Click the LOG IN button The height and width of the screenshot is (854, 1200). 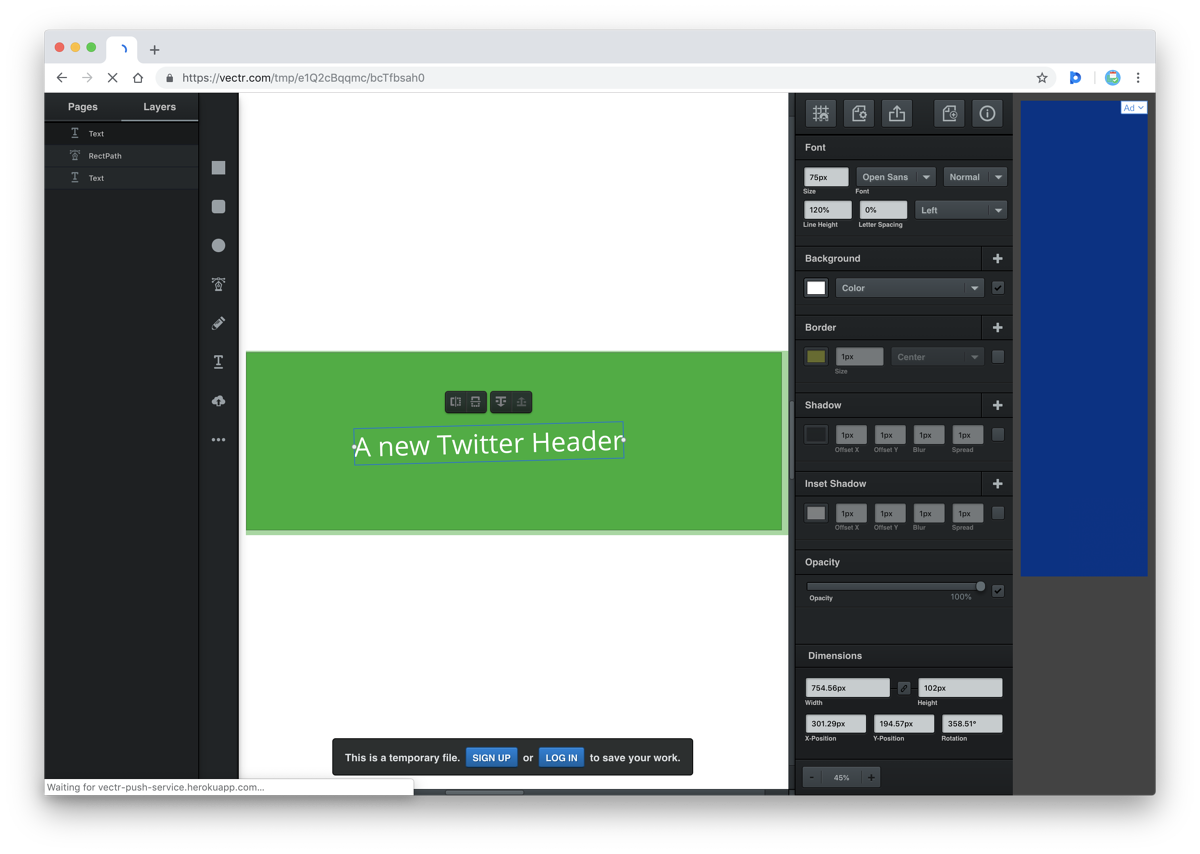click(x=561, y=758)
